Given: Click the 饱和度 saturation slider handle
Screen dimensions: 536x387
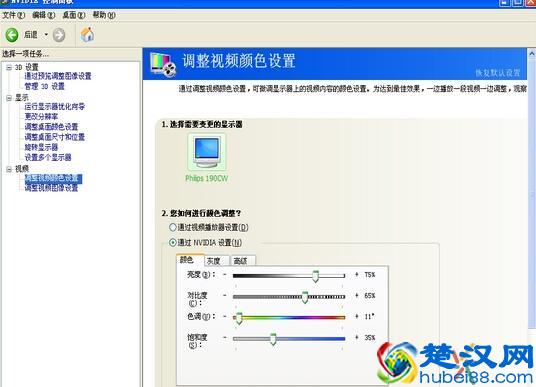Looking at the screenshot, I should click(x=273, y=339).
